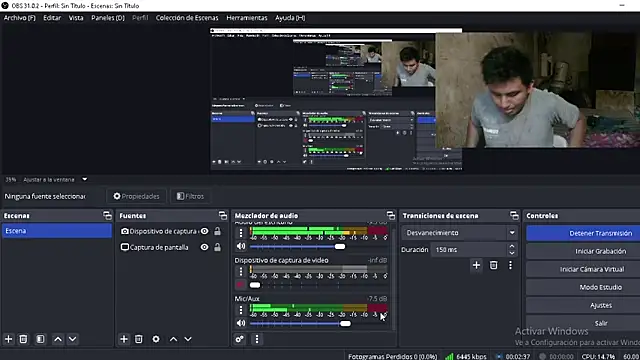Remove scene transition trash icon
Viewport: 640px width, 360px height.
493,265
